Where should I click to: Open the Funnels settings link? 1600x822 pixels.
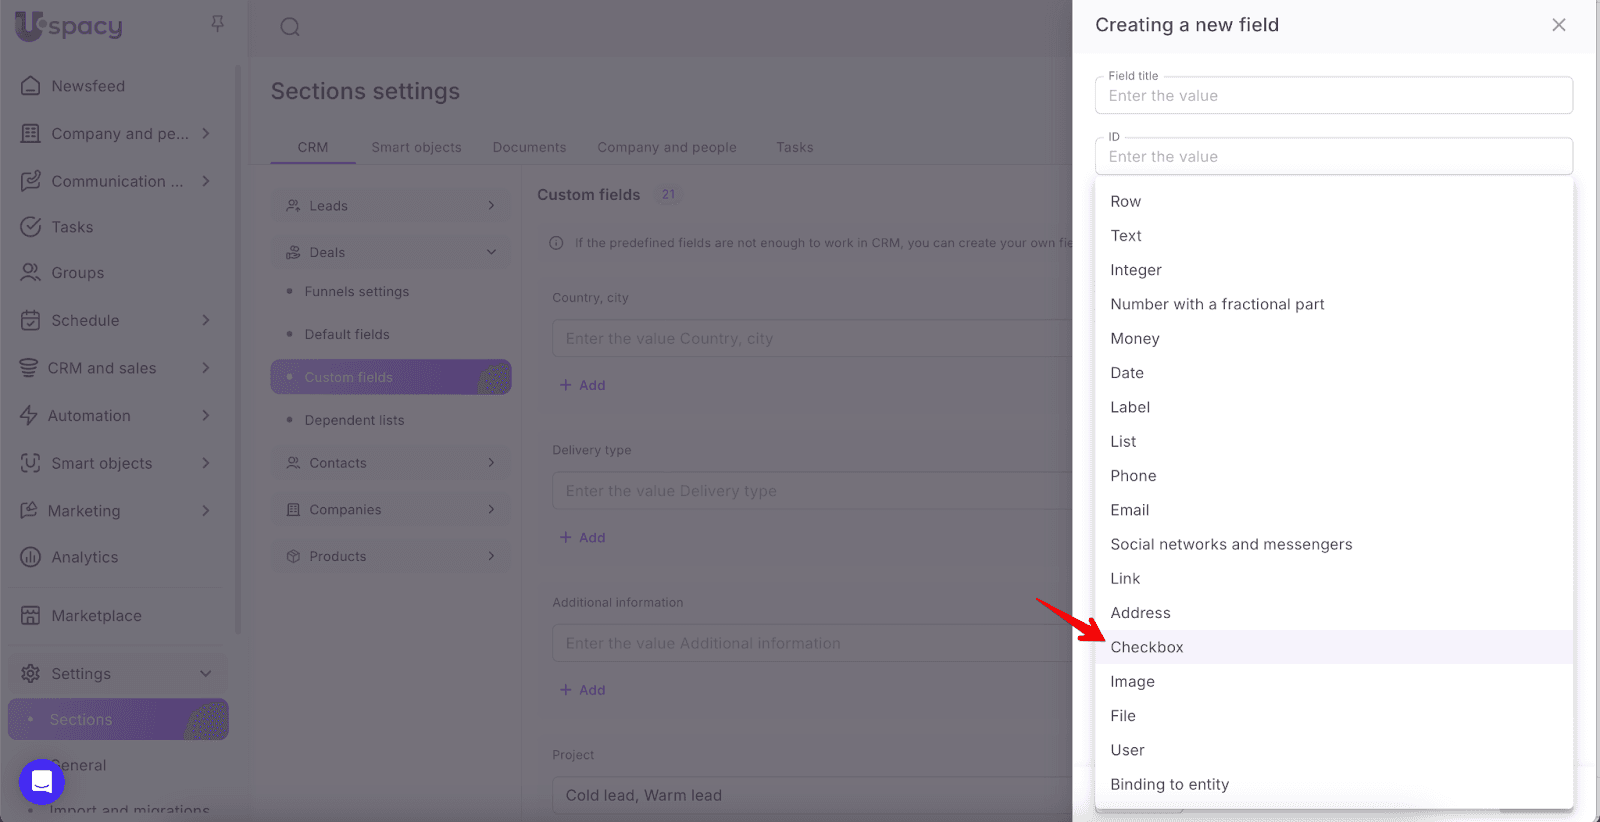[356, 292]
